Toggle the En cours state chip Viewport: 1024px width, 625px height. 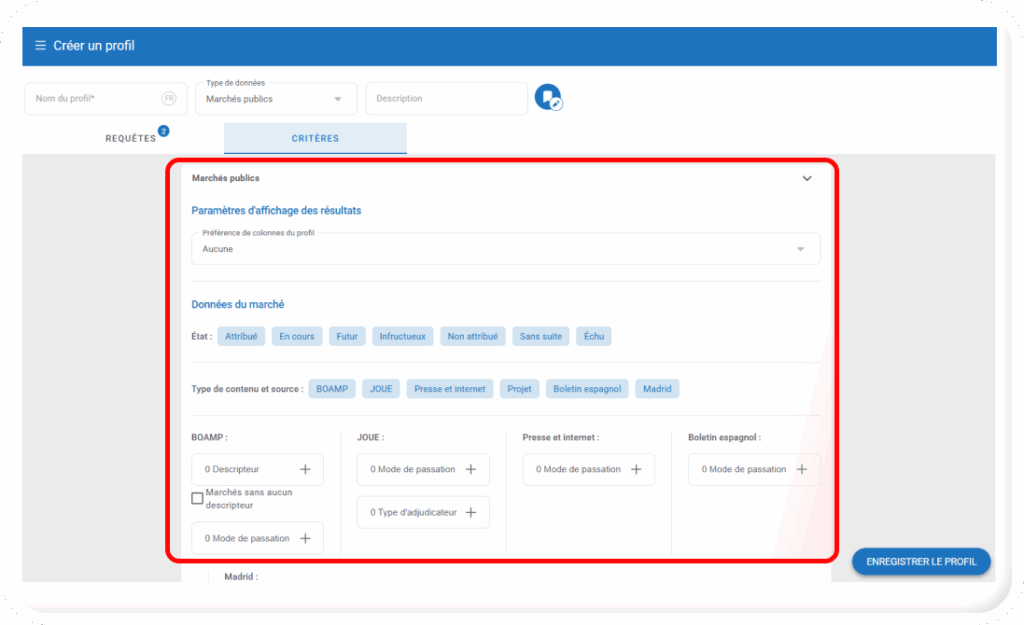[x=297, y=337]
